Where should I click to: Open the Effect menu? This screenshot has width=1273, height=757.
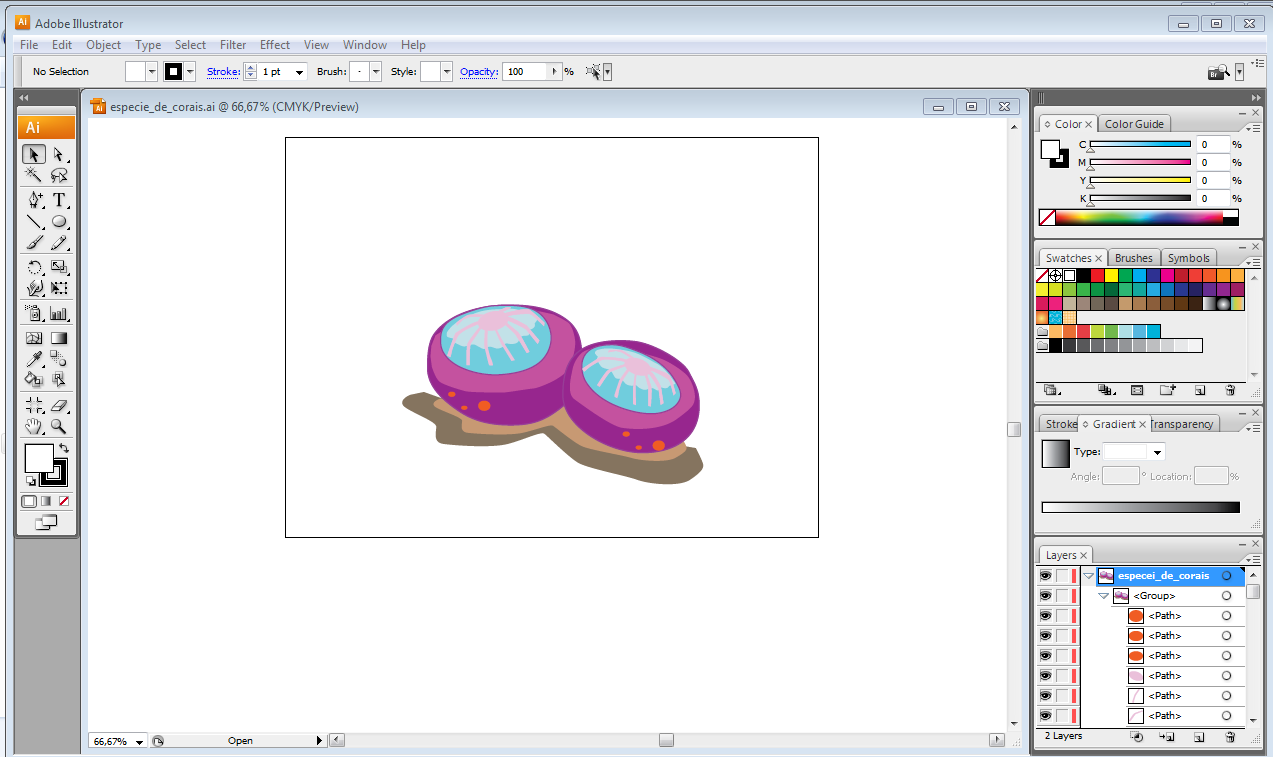[x=274, y=45]
